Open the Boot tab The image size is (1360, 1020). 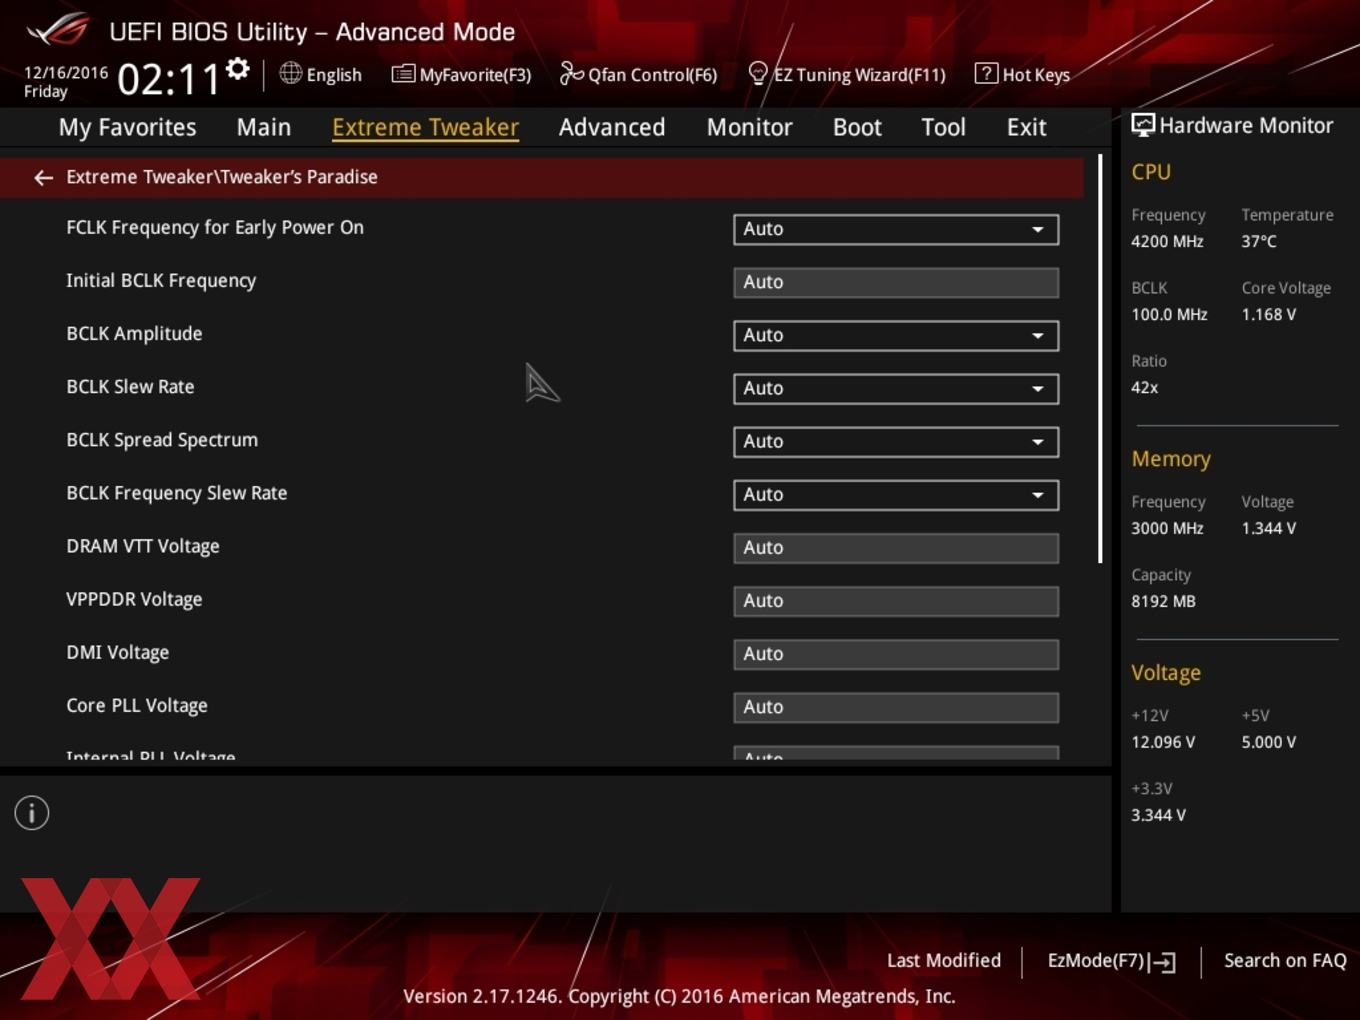click(x=857, y=127)
